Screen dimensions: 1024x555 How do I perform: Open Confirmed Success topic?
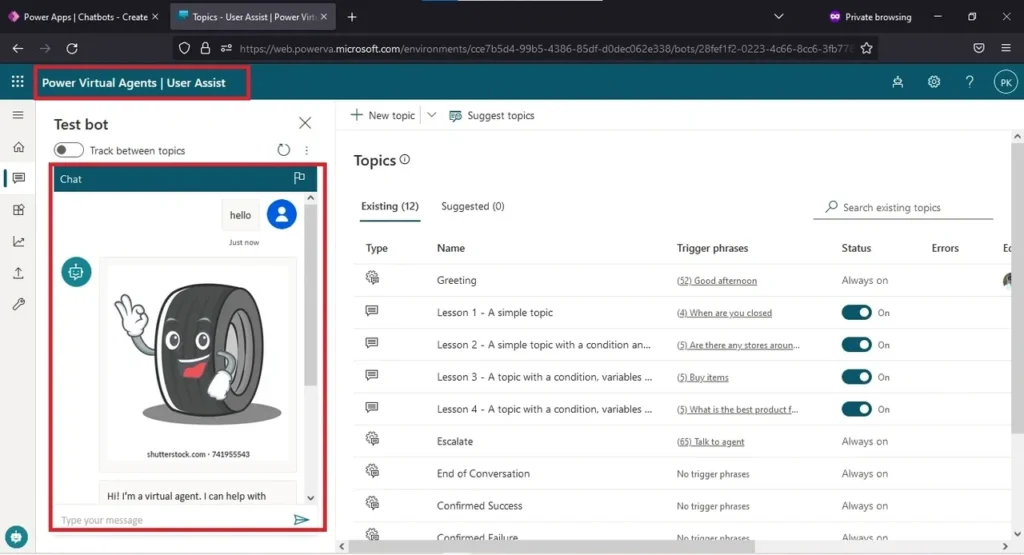point(479,506)
